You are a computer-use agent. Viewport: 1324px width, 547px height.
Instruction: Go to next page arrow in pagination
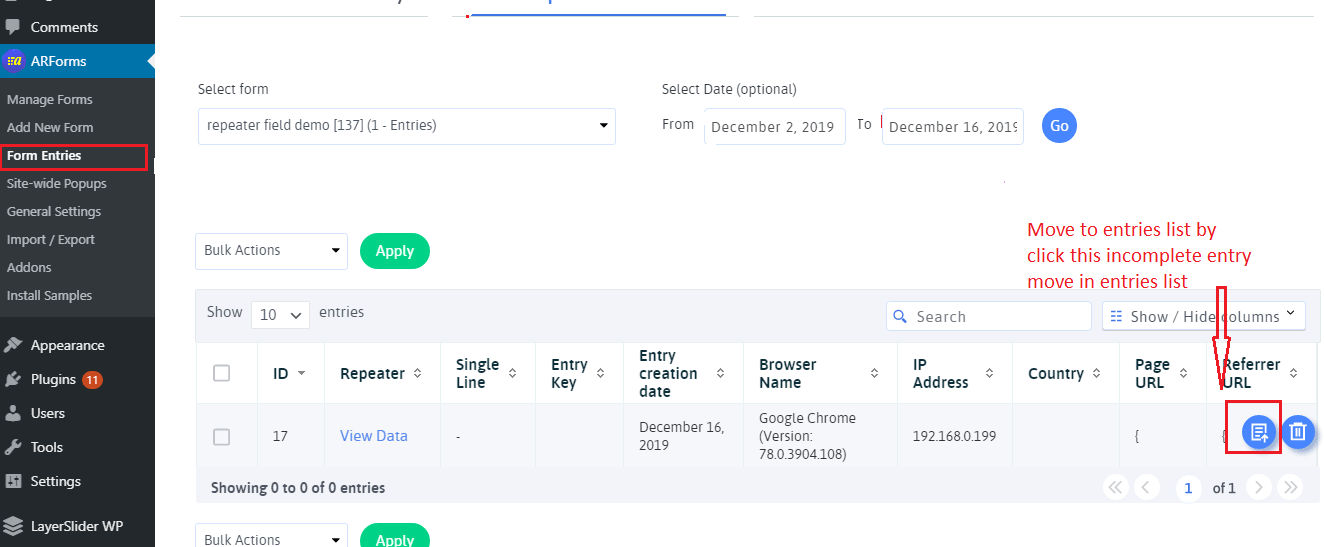(x=1260, y=488)
